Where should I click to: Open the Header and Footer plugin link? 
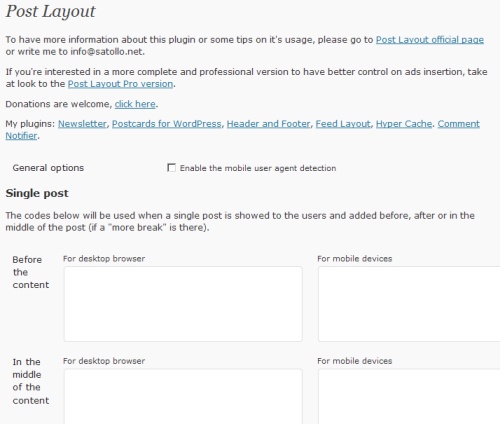point(268,124)
